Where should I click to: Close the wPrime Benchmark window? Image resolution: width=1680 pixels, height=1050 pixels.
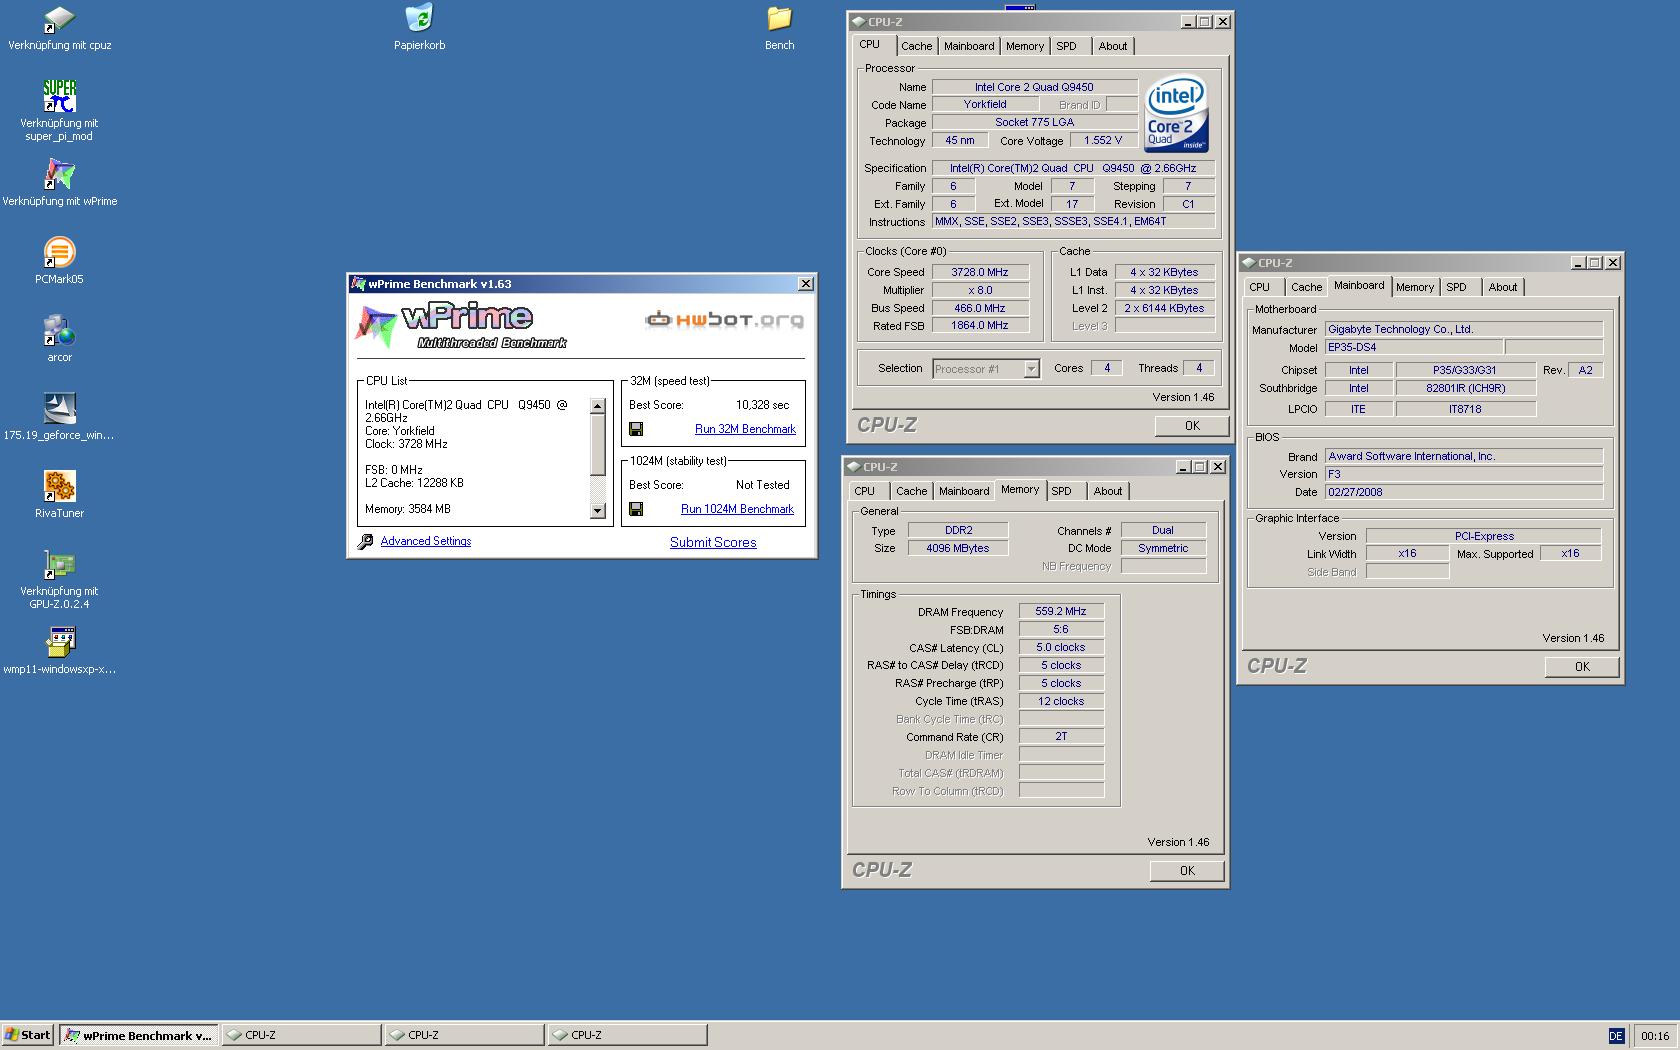[x=805, y=284]
